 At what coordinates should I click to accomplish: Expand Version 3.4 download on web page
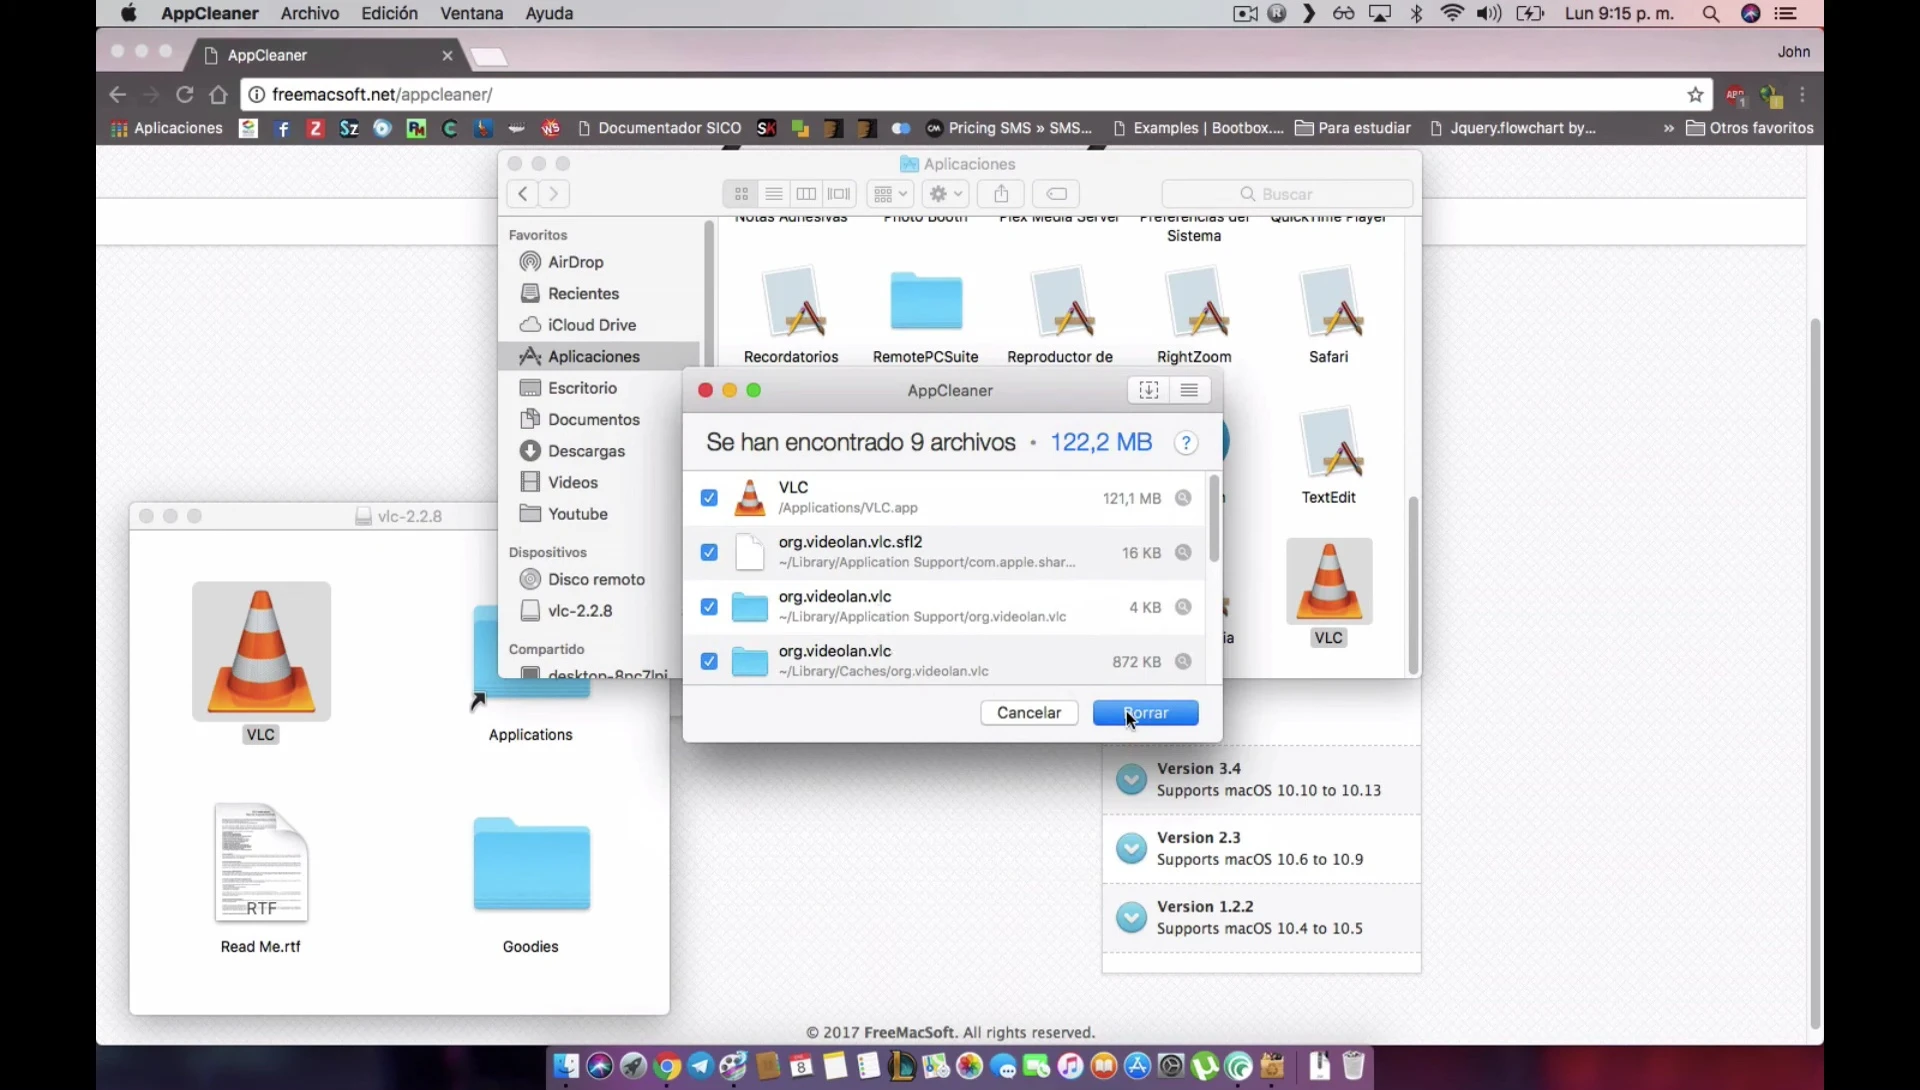(x=1131, y=779)
